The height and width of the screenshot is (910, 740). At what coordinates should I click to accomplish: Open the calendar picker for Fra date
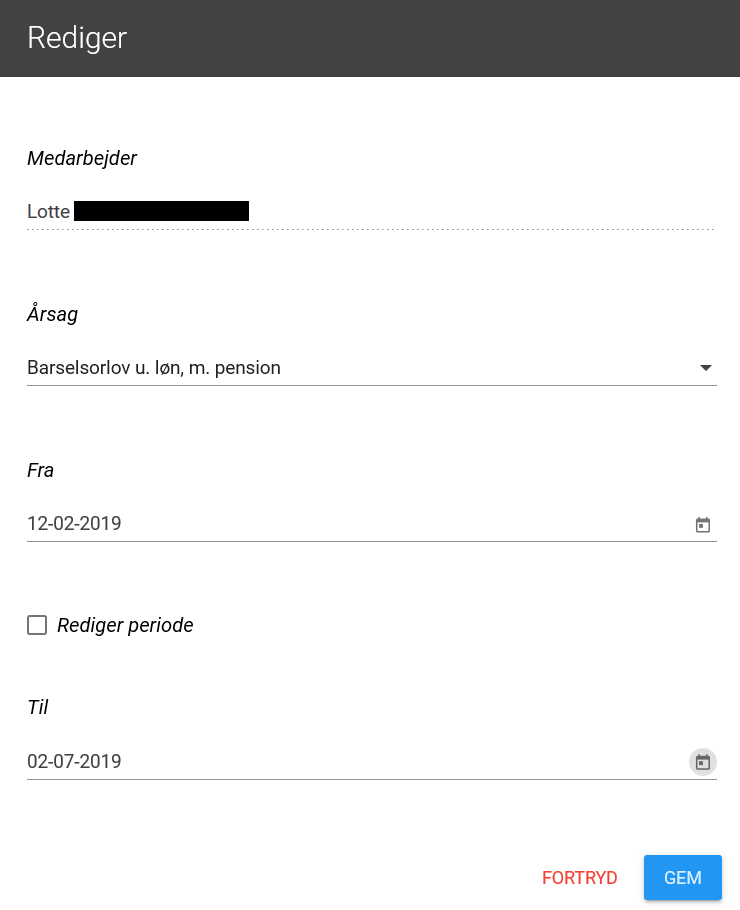702,525
